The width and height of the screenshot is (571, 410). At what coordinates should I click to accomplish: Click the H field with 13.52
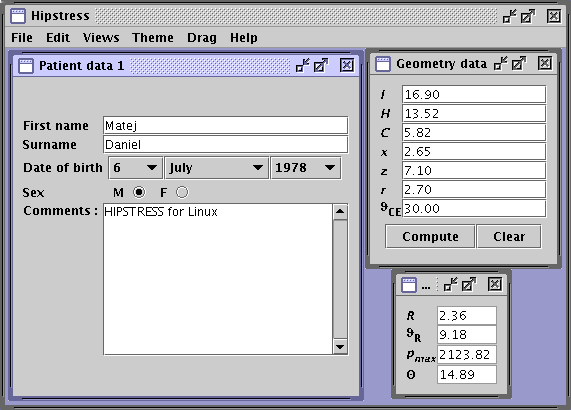(x=474, y=114)
